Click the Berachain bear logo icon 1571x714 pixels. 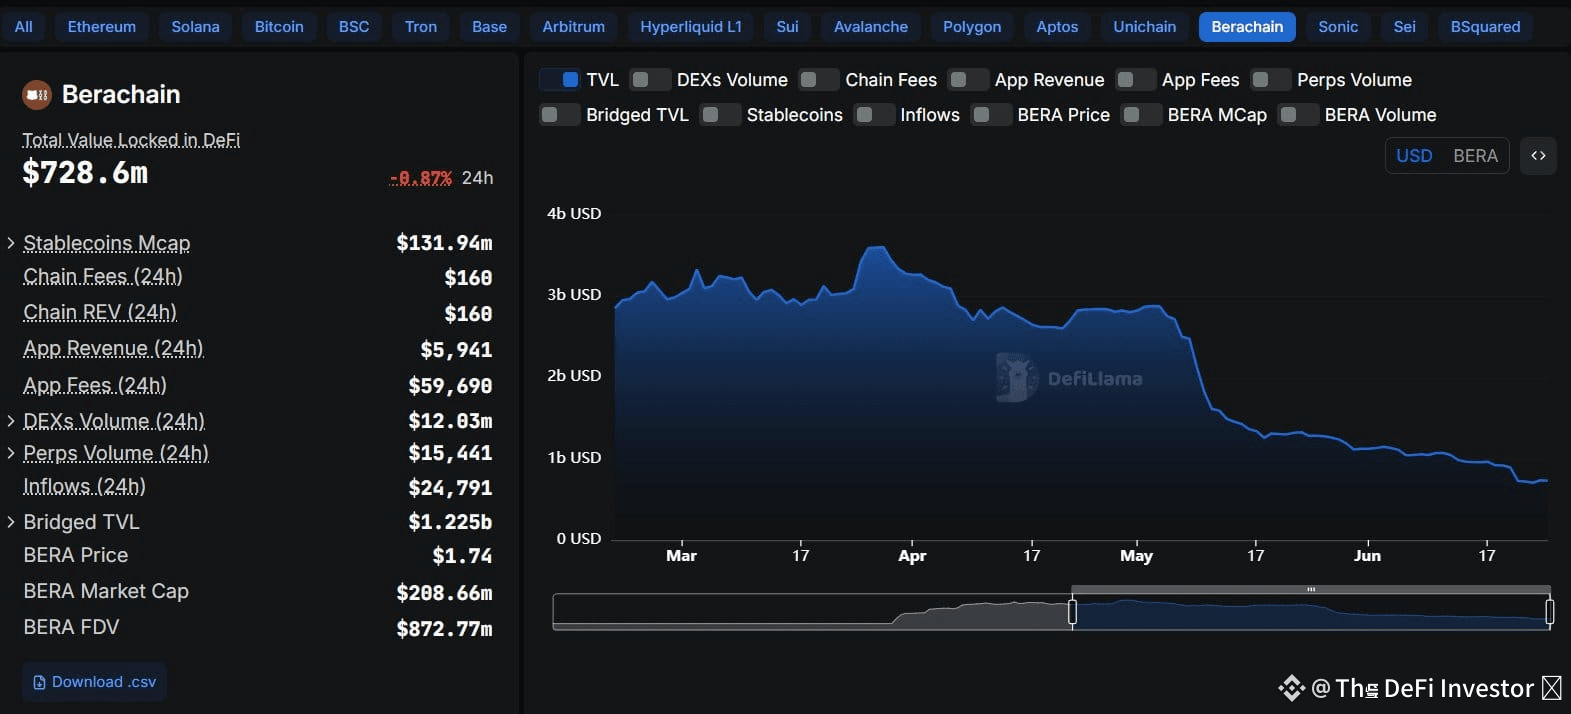click(37, 95)
